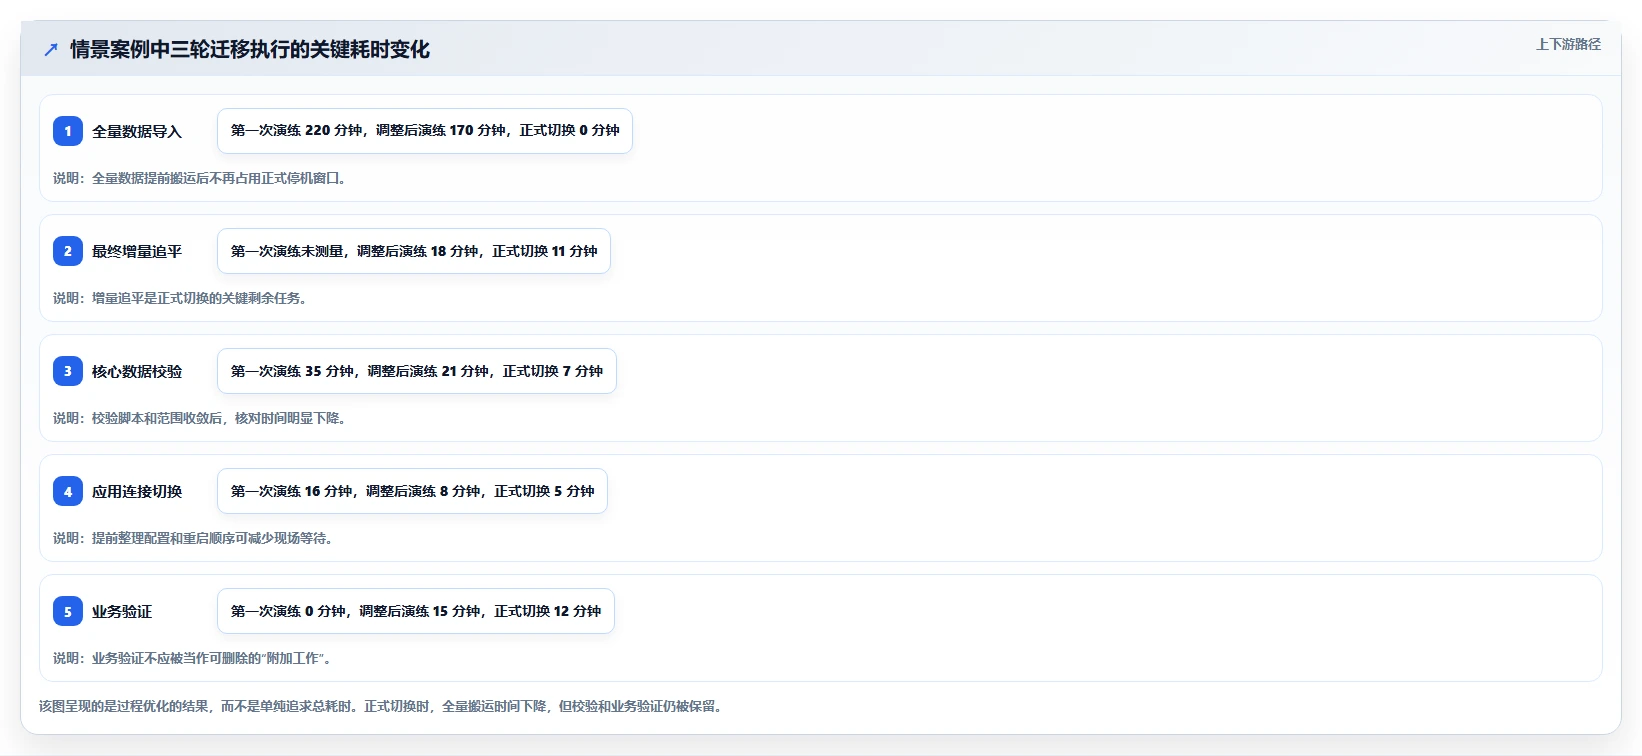The width and height of the screenshot is (1642, 756).
Task: Click the footer summary starting 该图呈现的是过程优化的结果
Action: point(382,706)
